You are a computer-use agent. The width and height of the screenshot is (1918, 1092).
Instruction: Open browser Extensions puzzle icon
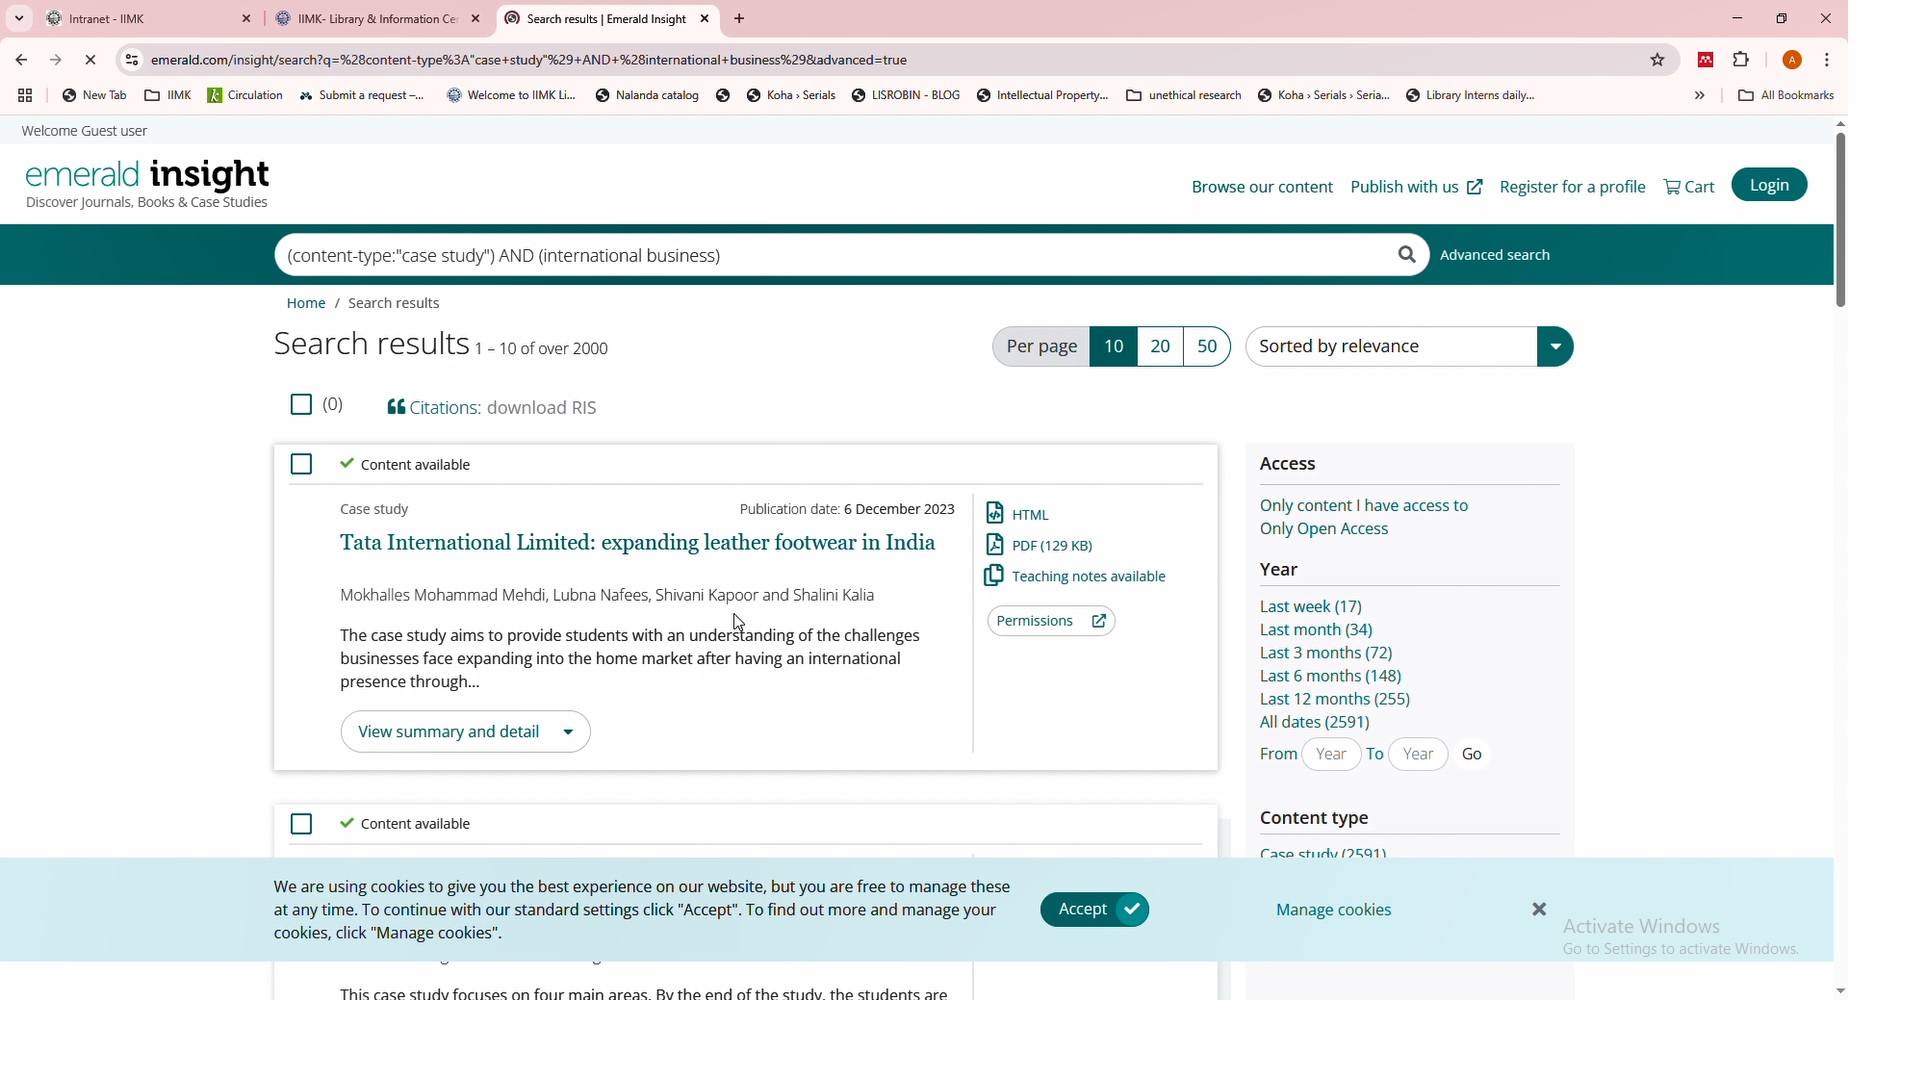(x=1741, y=60)
